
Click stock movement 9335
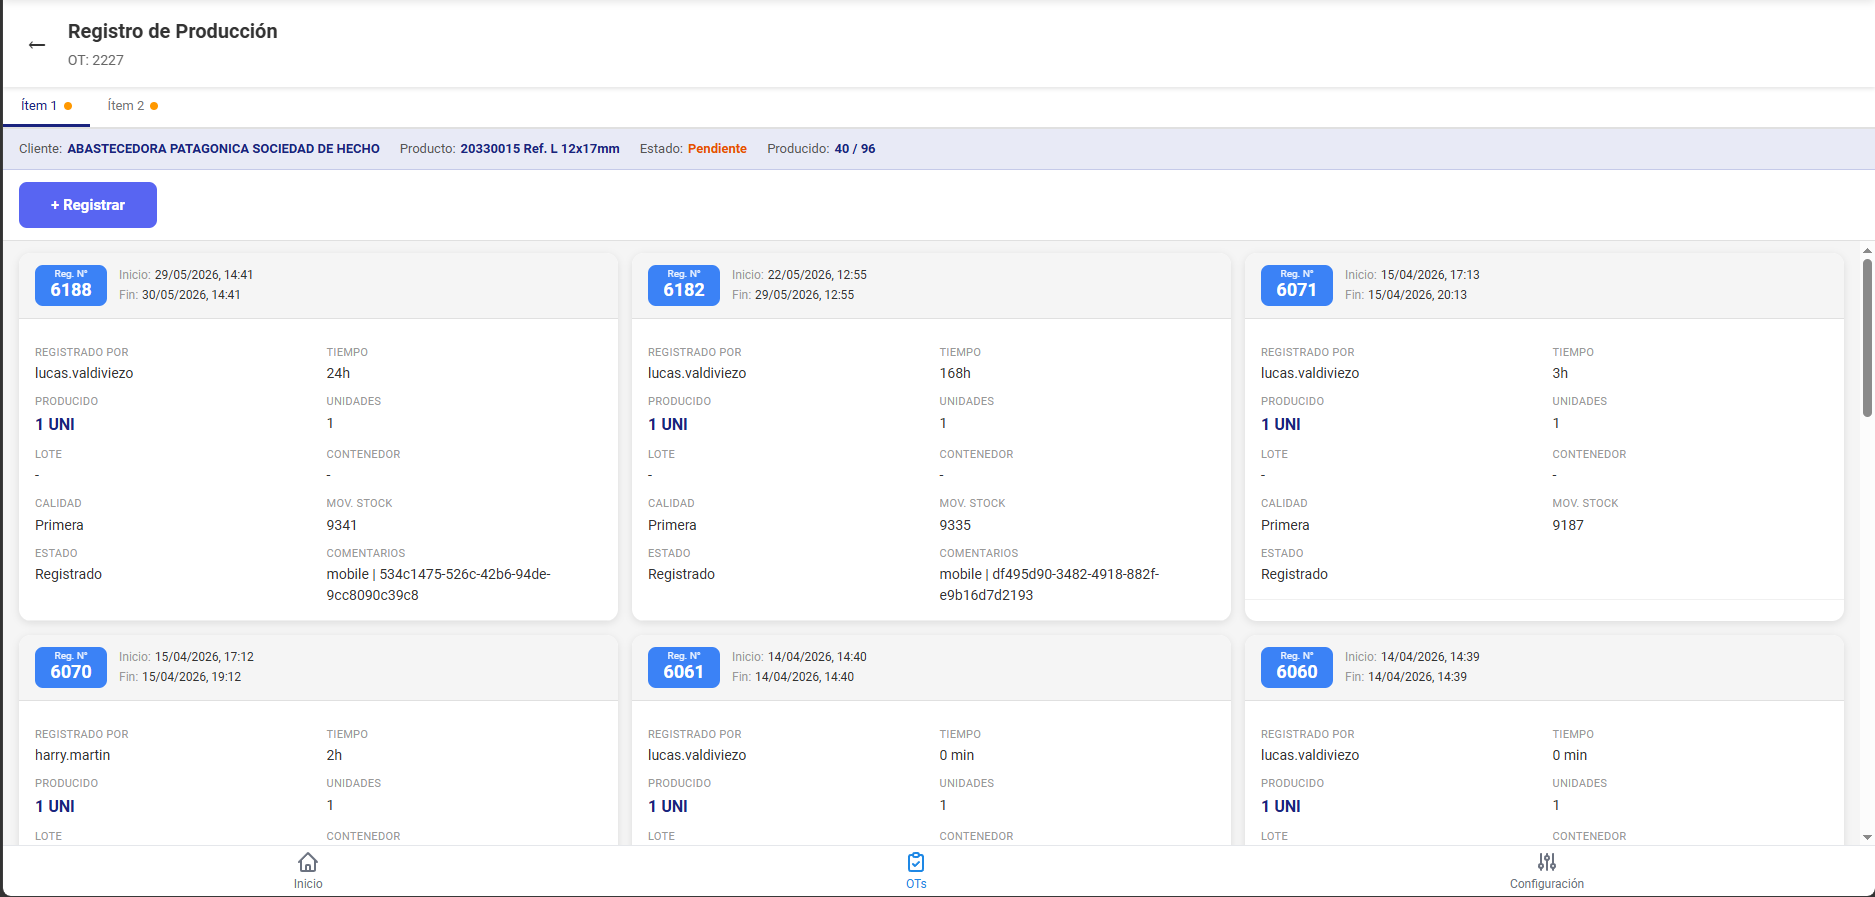pos(955,525)
